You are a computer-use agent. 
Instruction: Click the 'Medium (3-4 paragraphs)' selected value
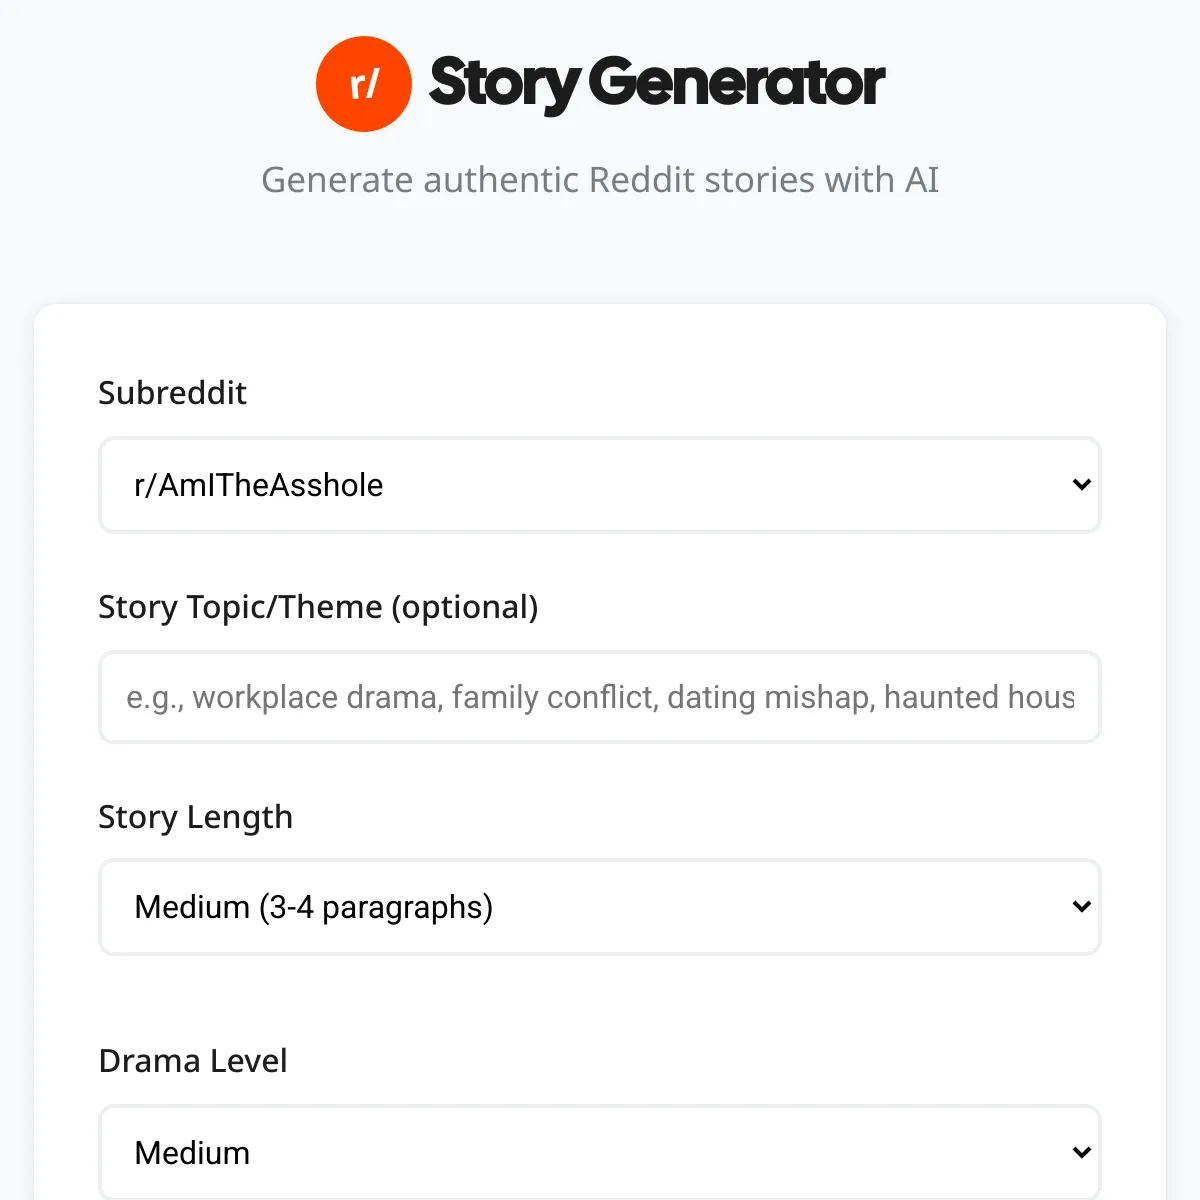click(313, 907)
